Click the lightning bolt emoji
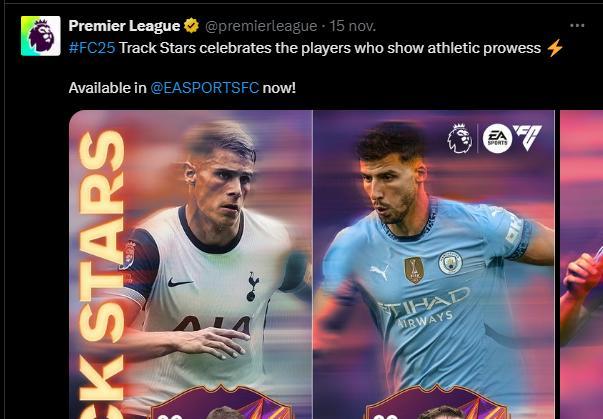Screen dimensions: 603x419 point(555,48)
